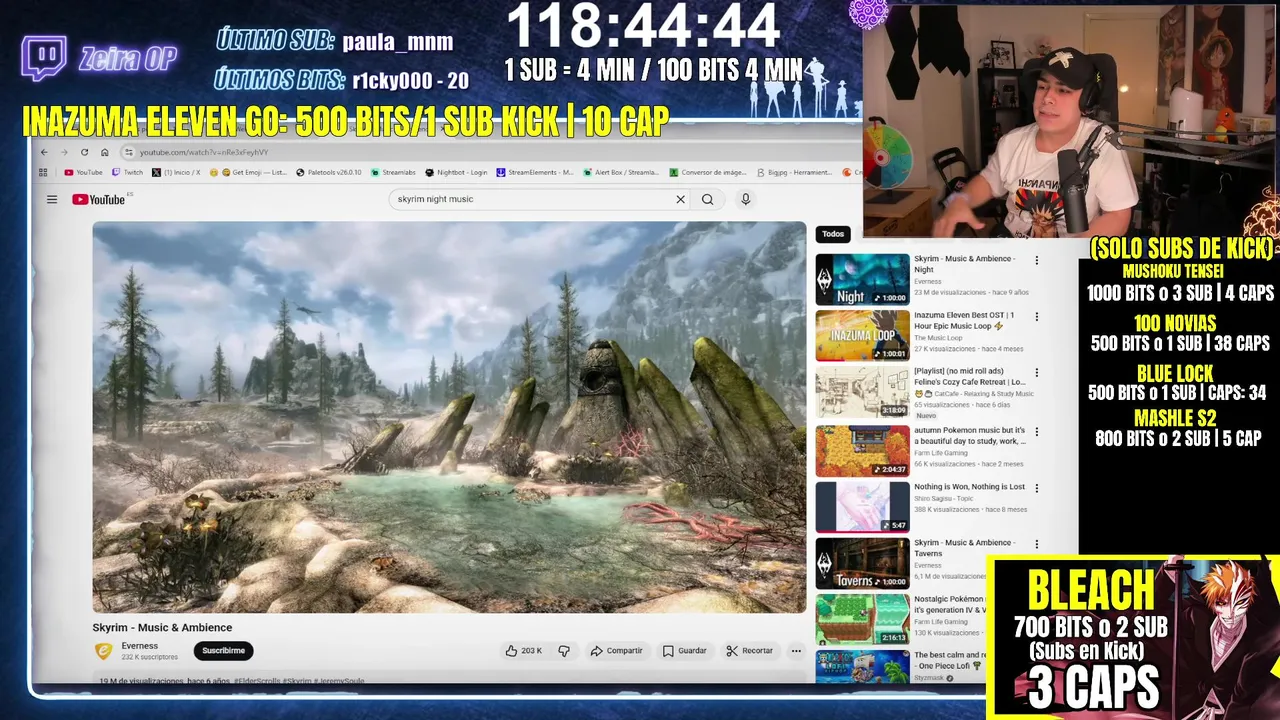Image resolution: width=1280 pixels, height=720 pixels.
Task: Open Skyrim Taverns video thumbnail
Action: pyautogui.click(x=862, y=563)
